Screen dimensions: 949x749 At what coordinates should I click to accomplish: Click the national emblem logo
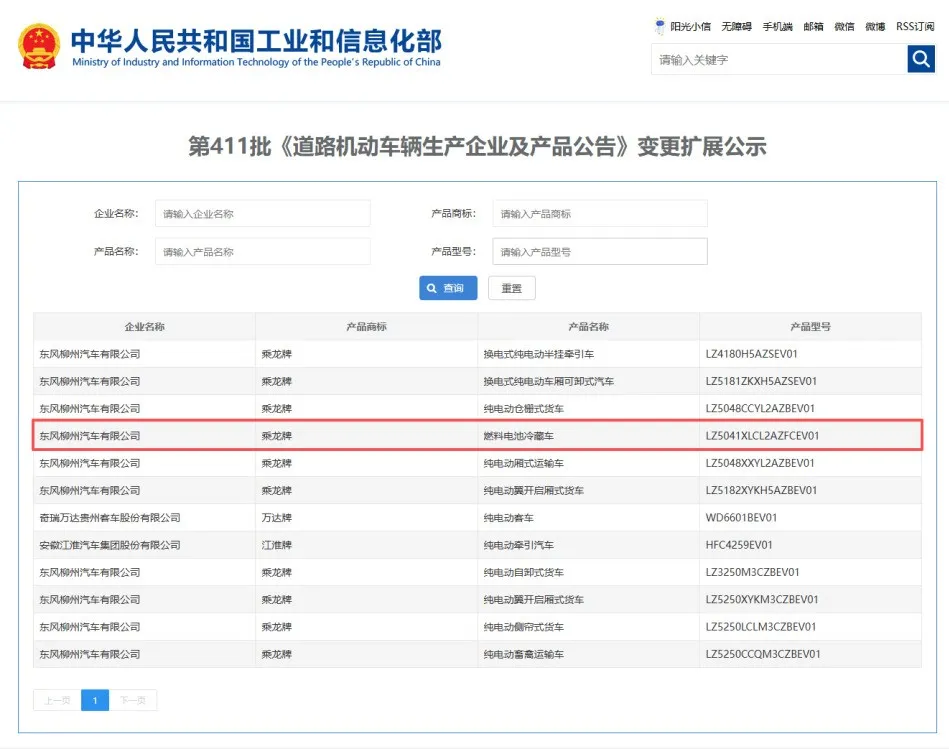[x=39, y=46]
